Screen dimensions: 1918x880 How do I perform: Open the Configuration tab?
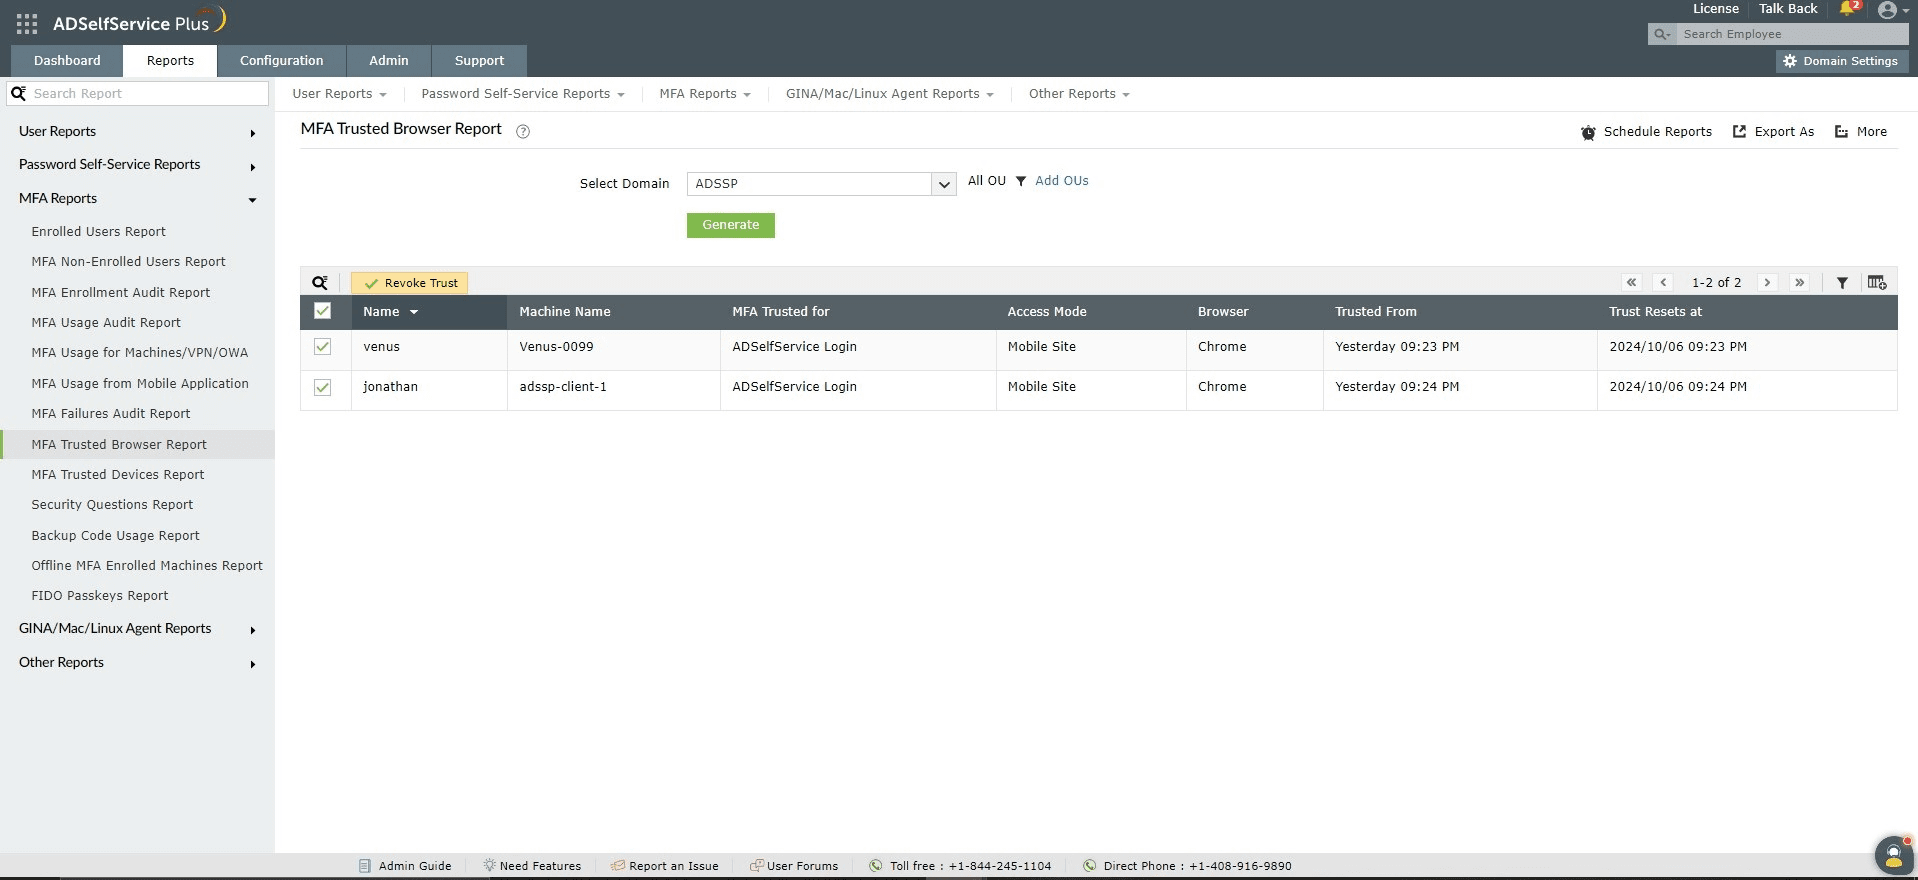282,61
